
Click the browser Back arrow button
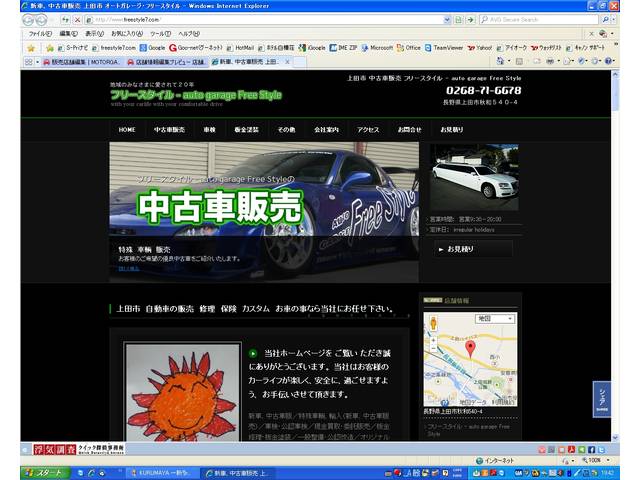pos(29,19)
